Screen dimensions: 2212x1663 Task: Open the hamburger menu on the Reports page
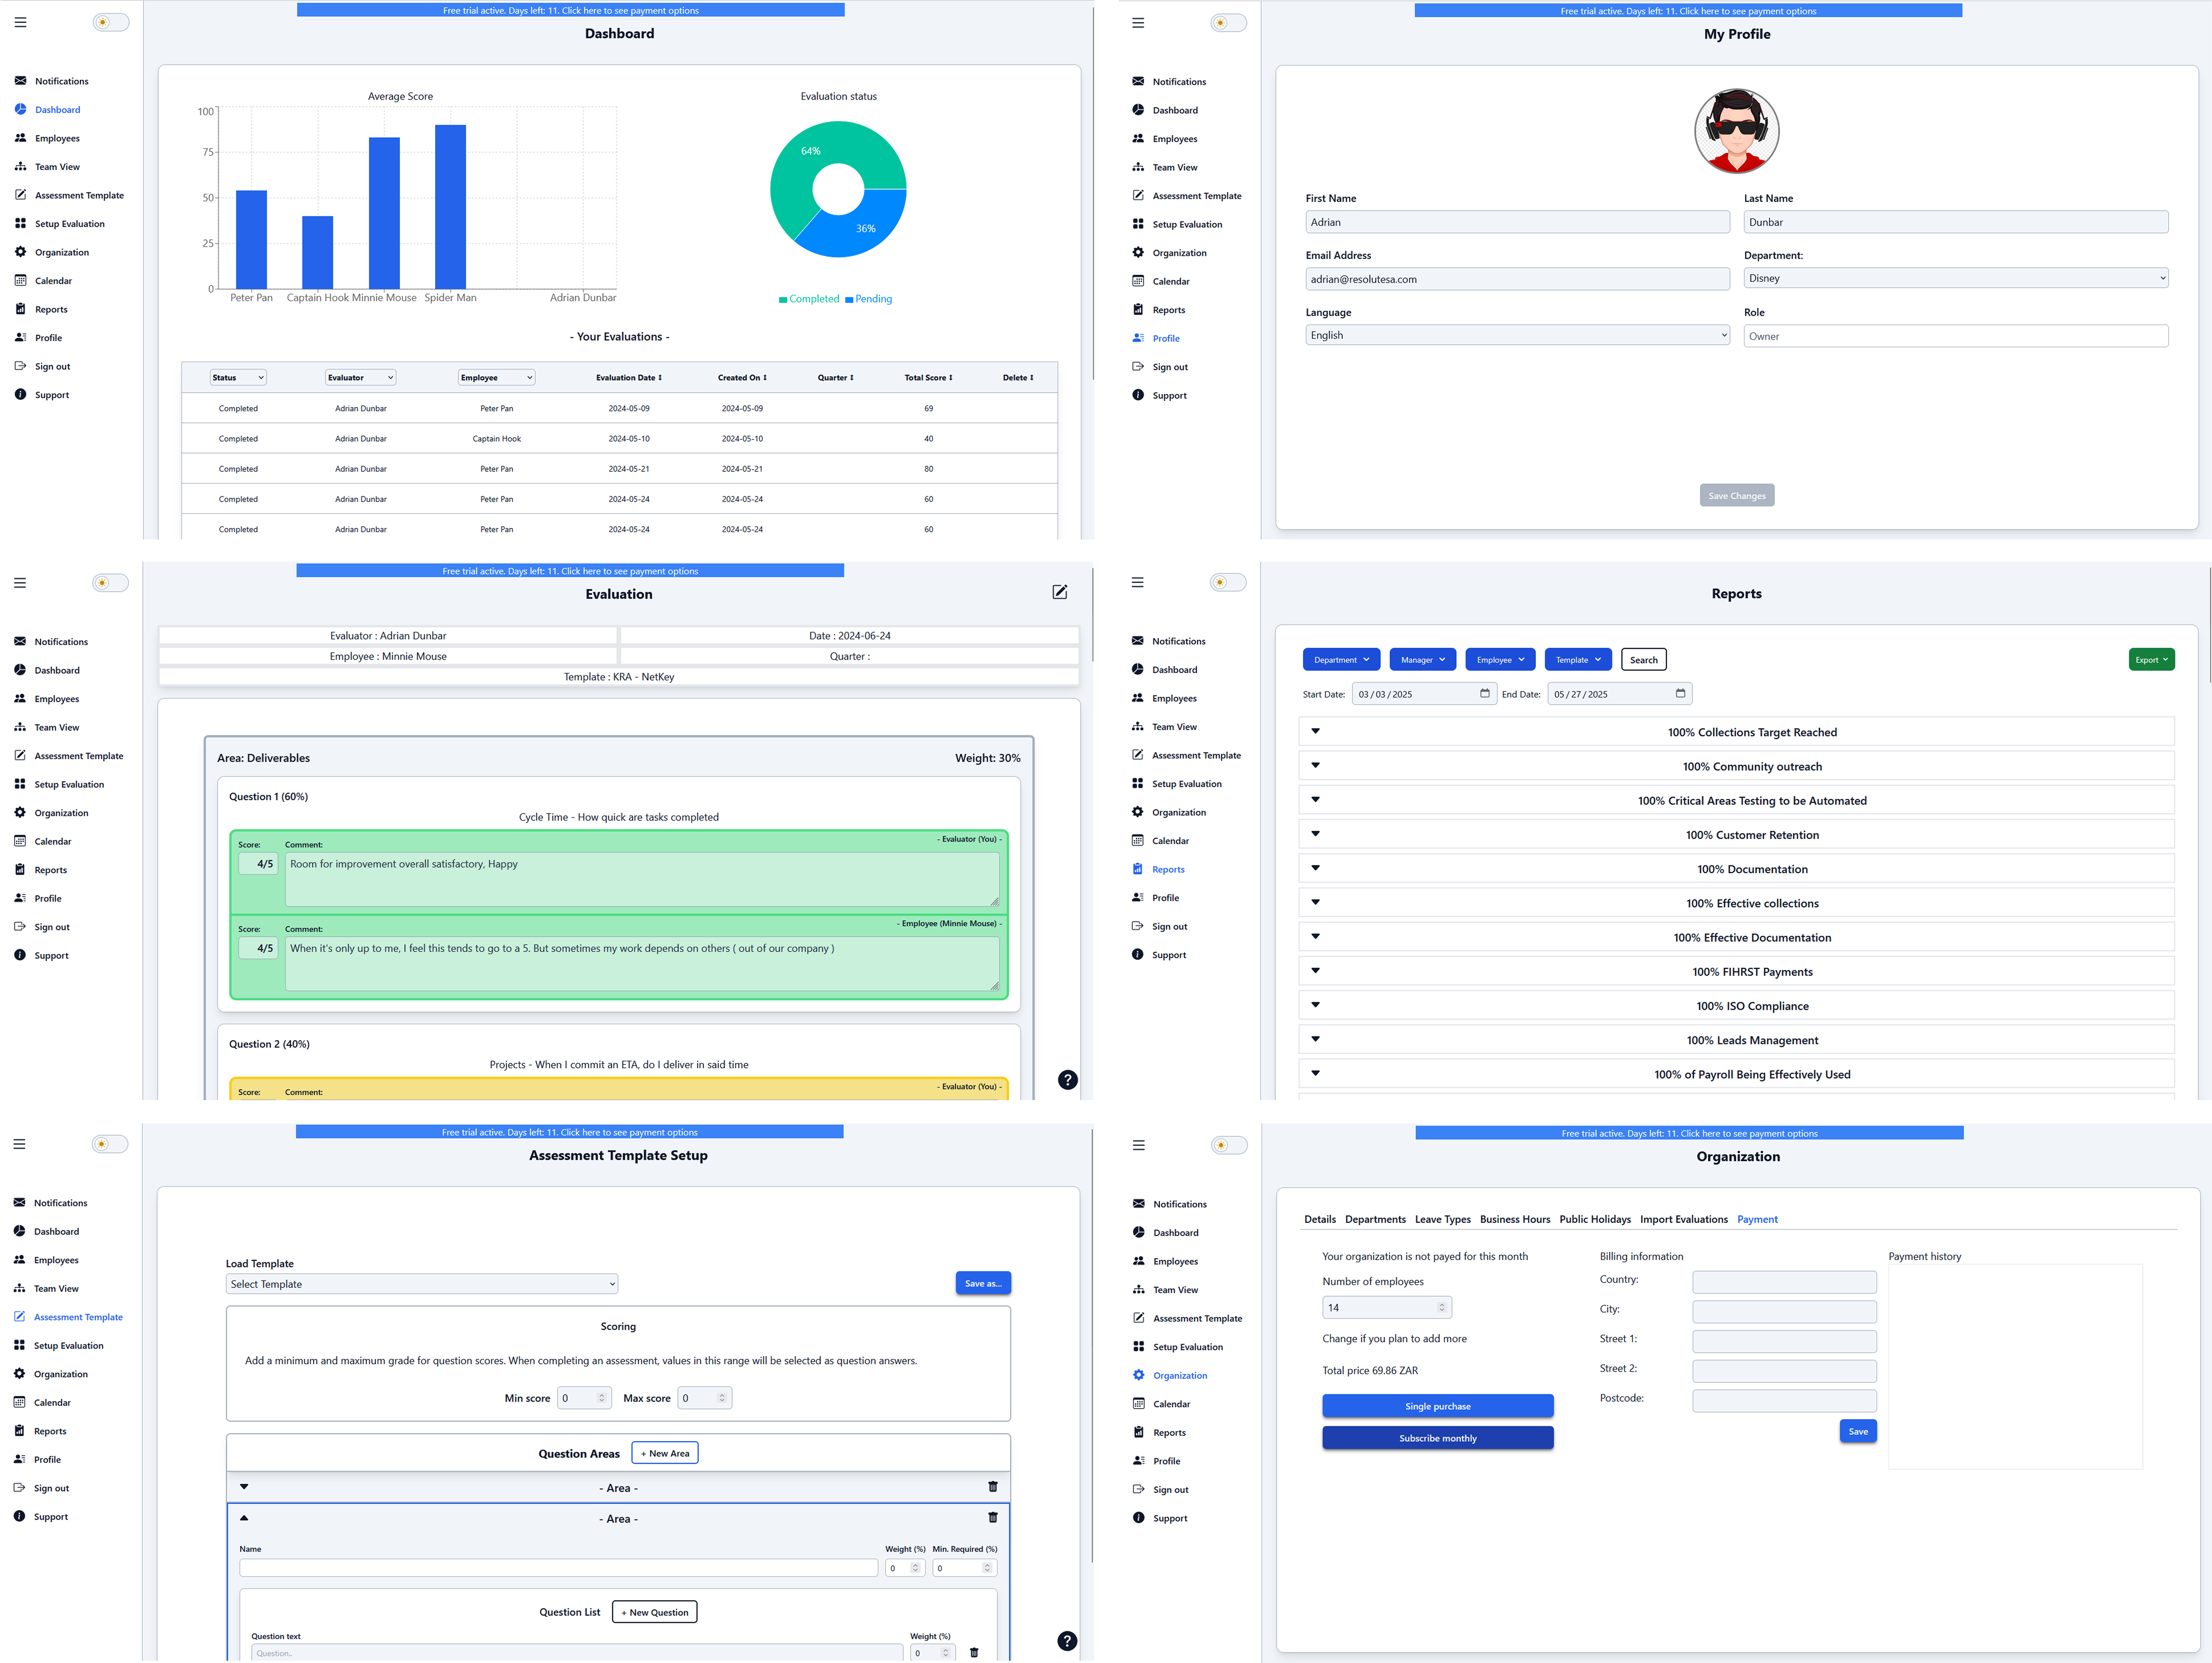tap(1137, 582)
